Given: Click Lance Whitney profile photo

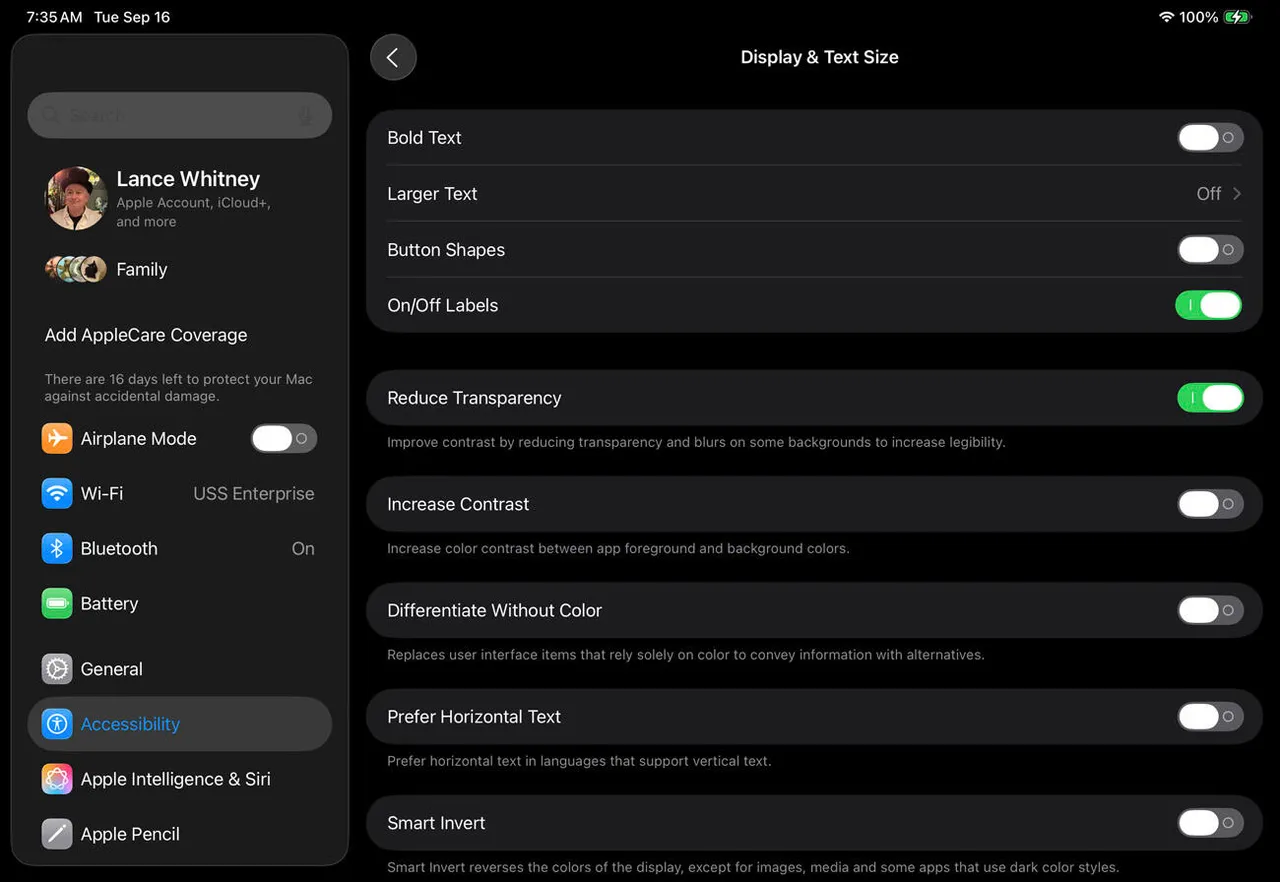Looking at the screenshot, I should point(76,198).
